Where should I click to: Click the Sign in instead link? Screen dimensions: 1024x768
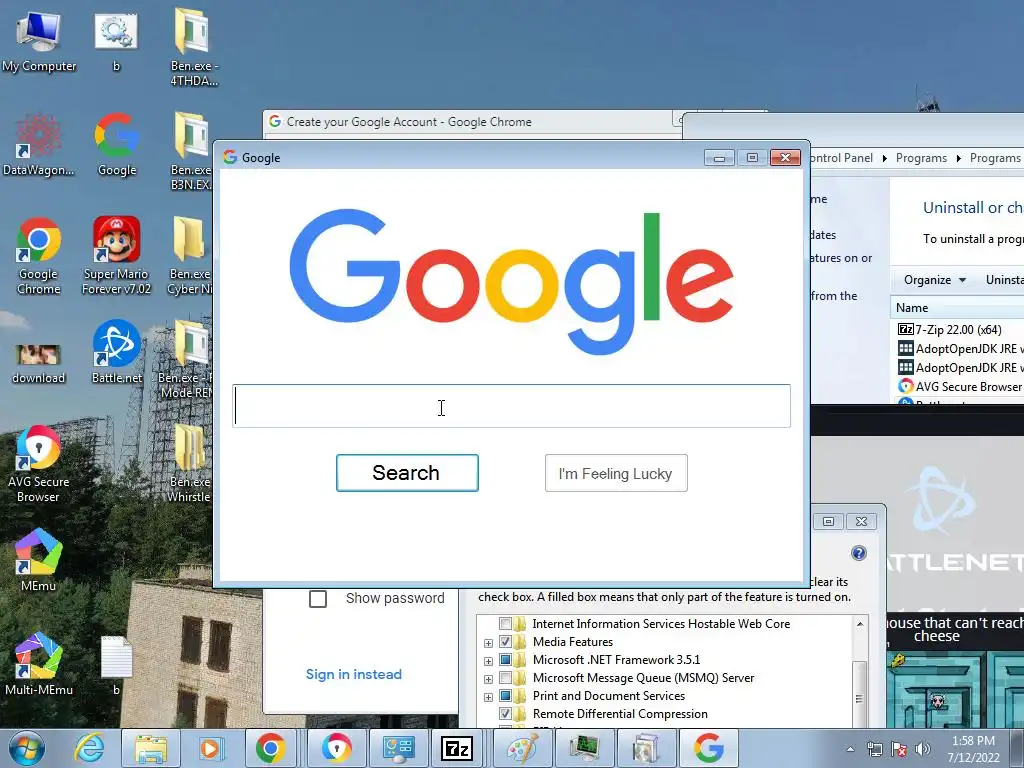click(353, 675)
